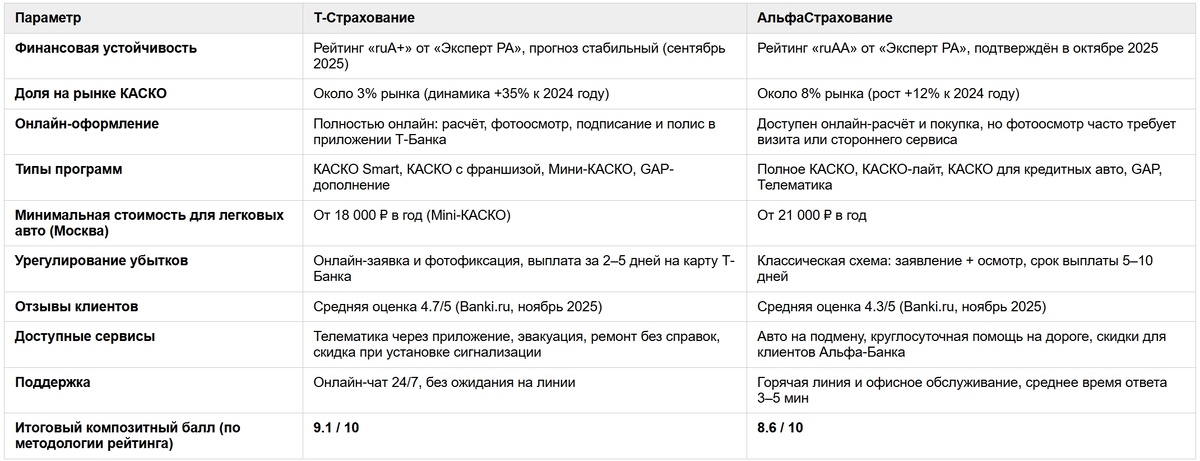This screenshot has width=1200, height=461.
Task: Click the 'АльфаСтрахование' column header
Action: [x=825, y=18]
